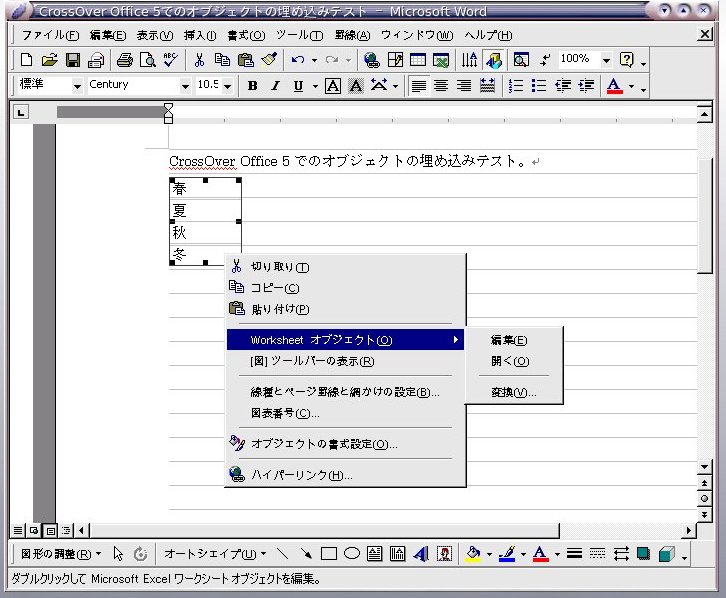Open the オートシェイプ AutoShapes menu
The width and height of the screenshot is (726, 598).
215,554
